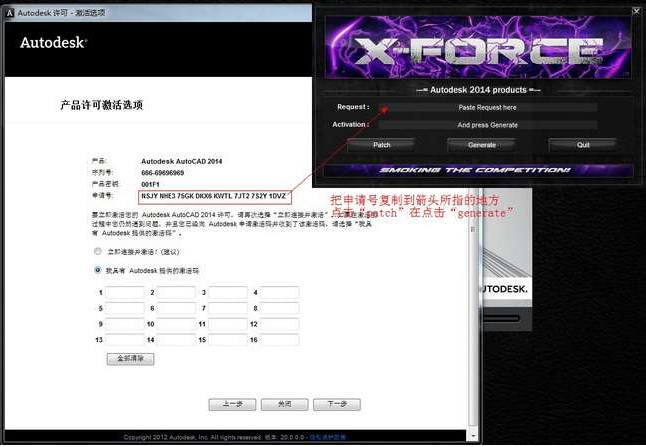This screenshot has height=447, width=646.
Task: Click activation code field 1
Action: [125, 292]
